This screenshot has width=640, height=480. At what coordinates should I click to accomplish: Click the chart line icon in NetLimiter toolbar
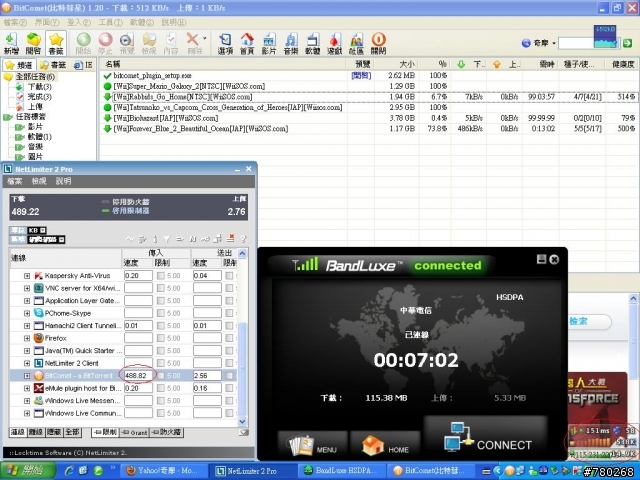pyautogui.click(x=130, y=239)
